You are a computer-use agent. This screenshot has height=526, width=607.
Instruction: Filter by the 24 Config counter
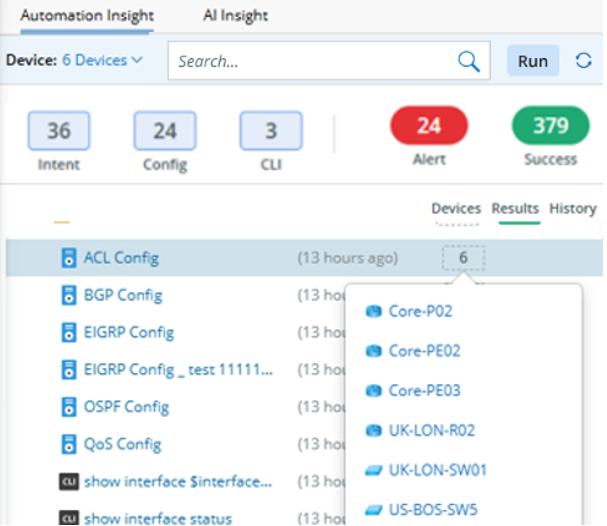(x=165, y=131)
